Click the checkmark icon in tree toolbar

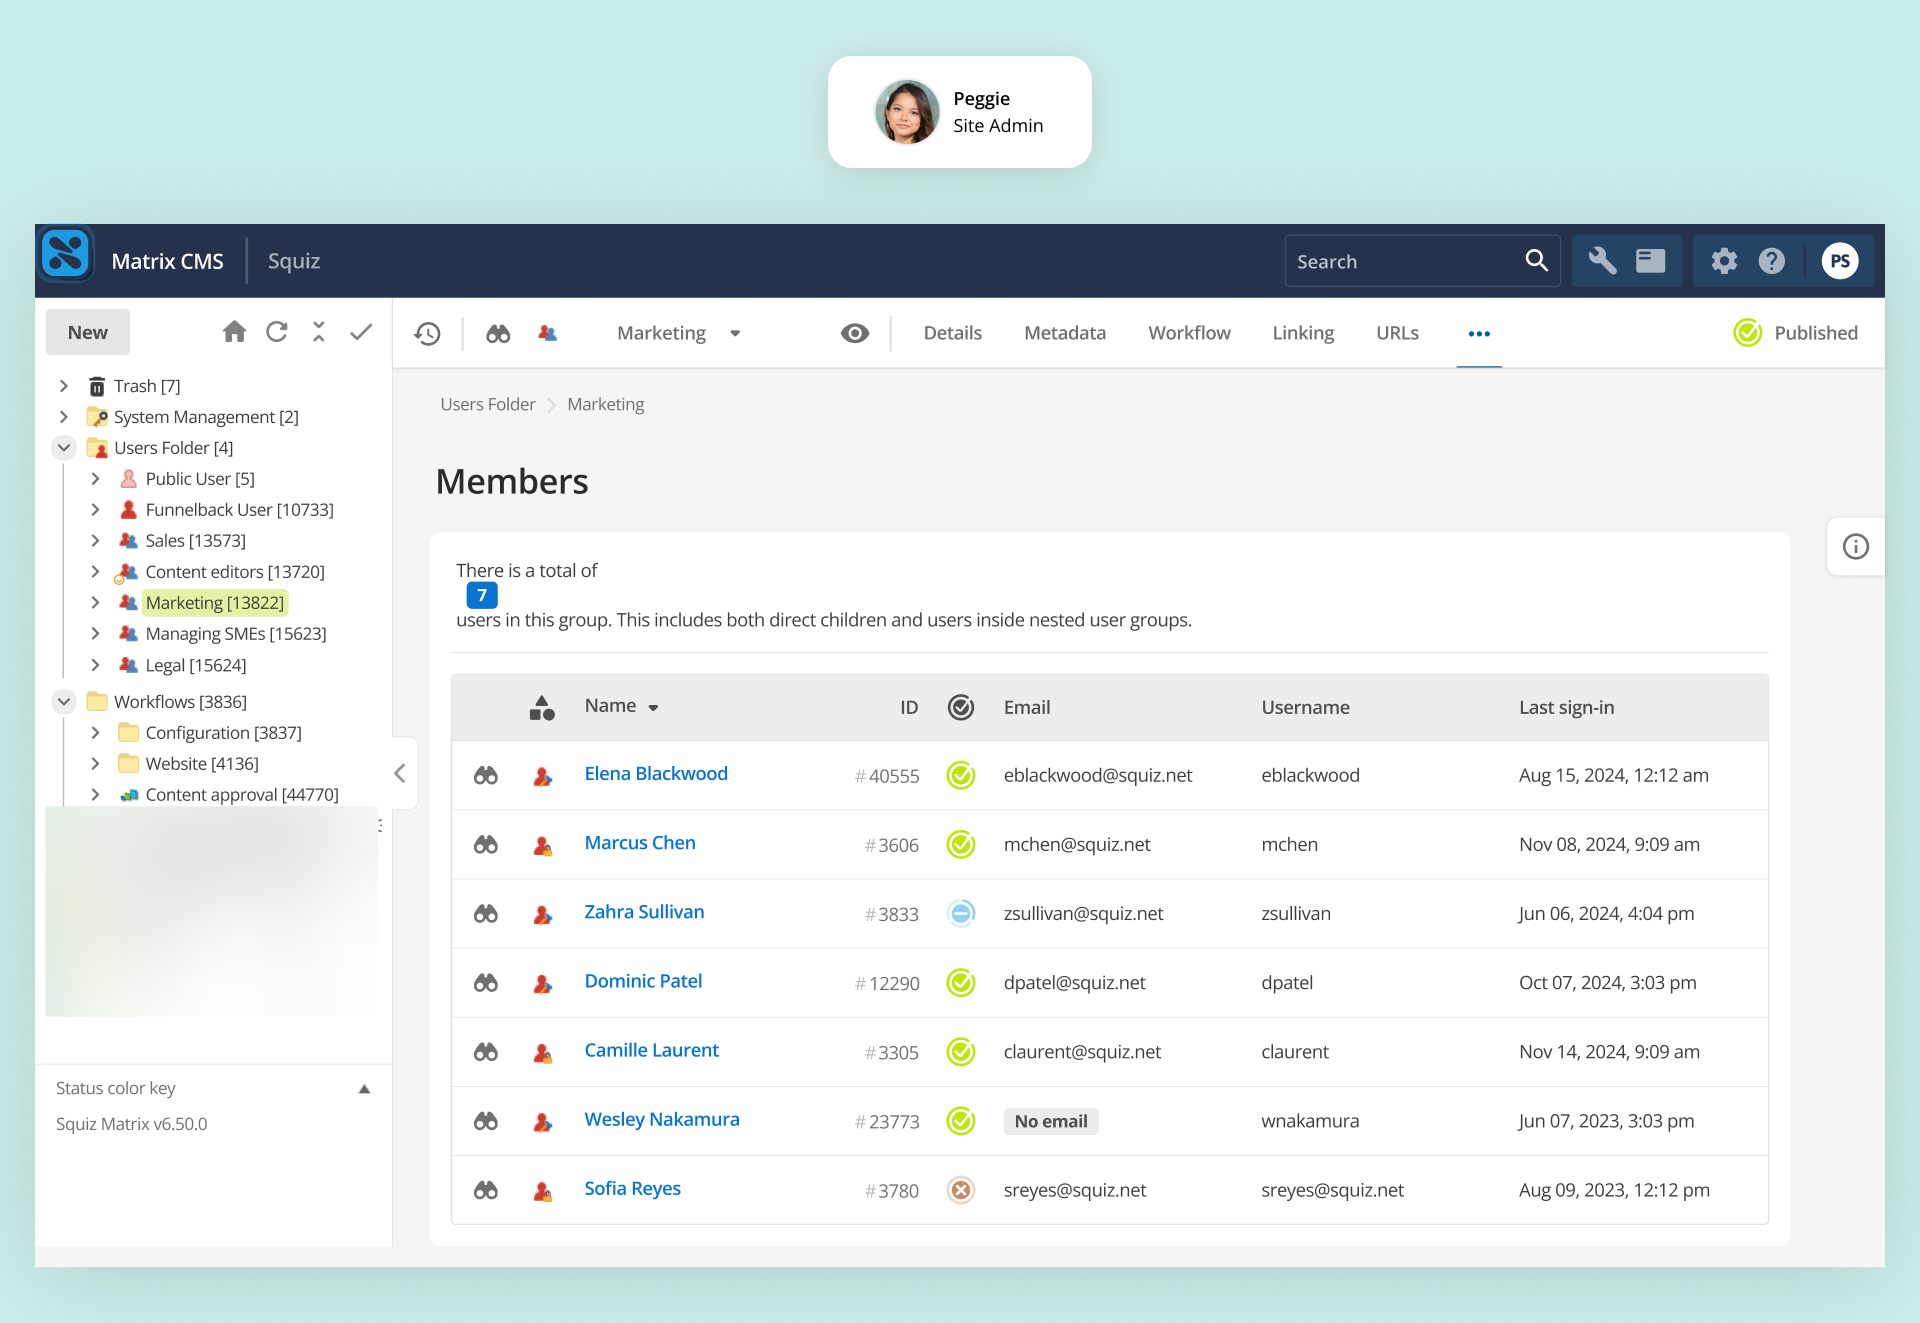click(x=361, y=332)
